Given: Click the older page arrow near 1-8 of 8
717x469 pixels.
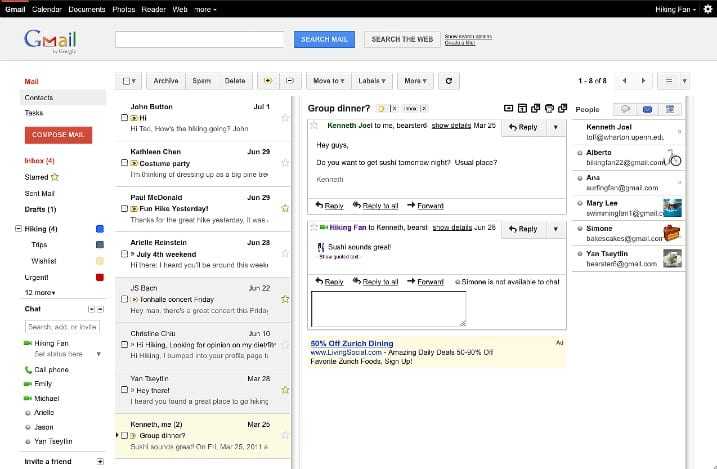Looking at the screenshot, I should (643, 81).
